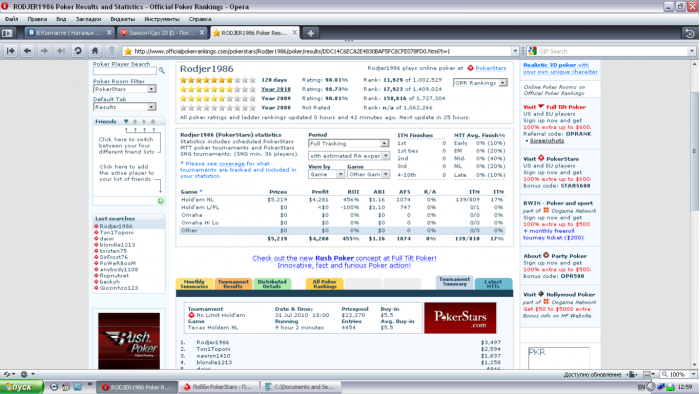The image size is (700, 394).
Task: Click Ton1Toponi in Last searches
Action: (116, 232)
